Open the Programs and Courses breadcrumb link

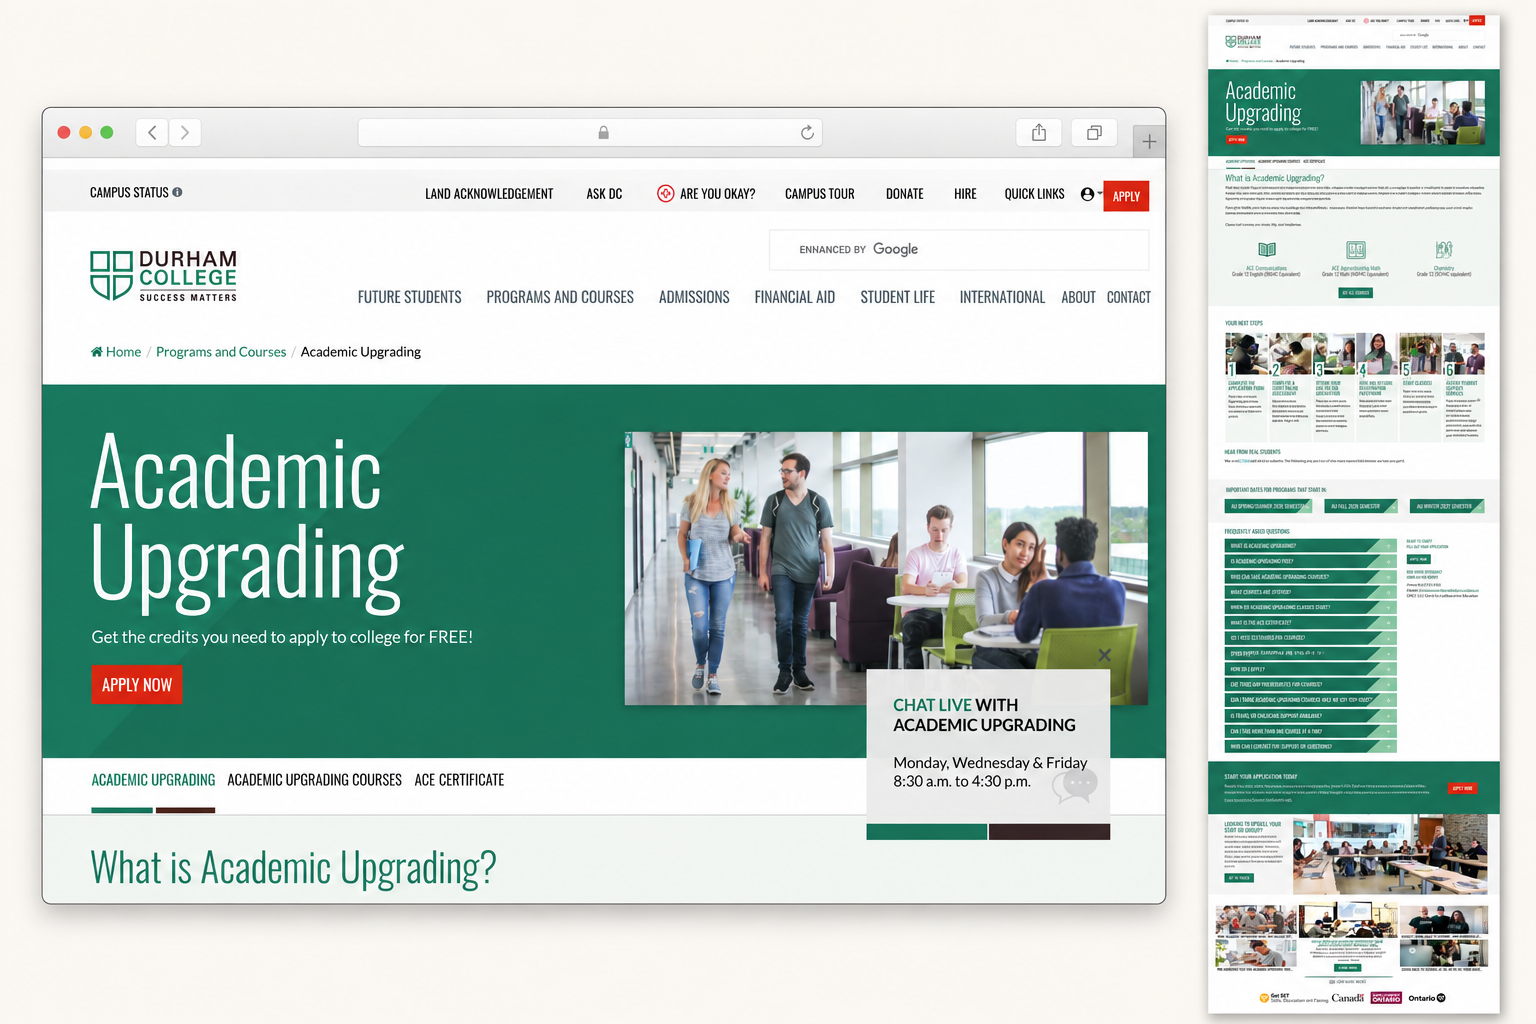pyautogui.click(x=221, y=352)
